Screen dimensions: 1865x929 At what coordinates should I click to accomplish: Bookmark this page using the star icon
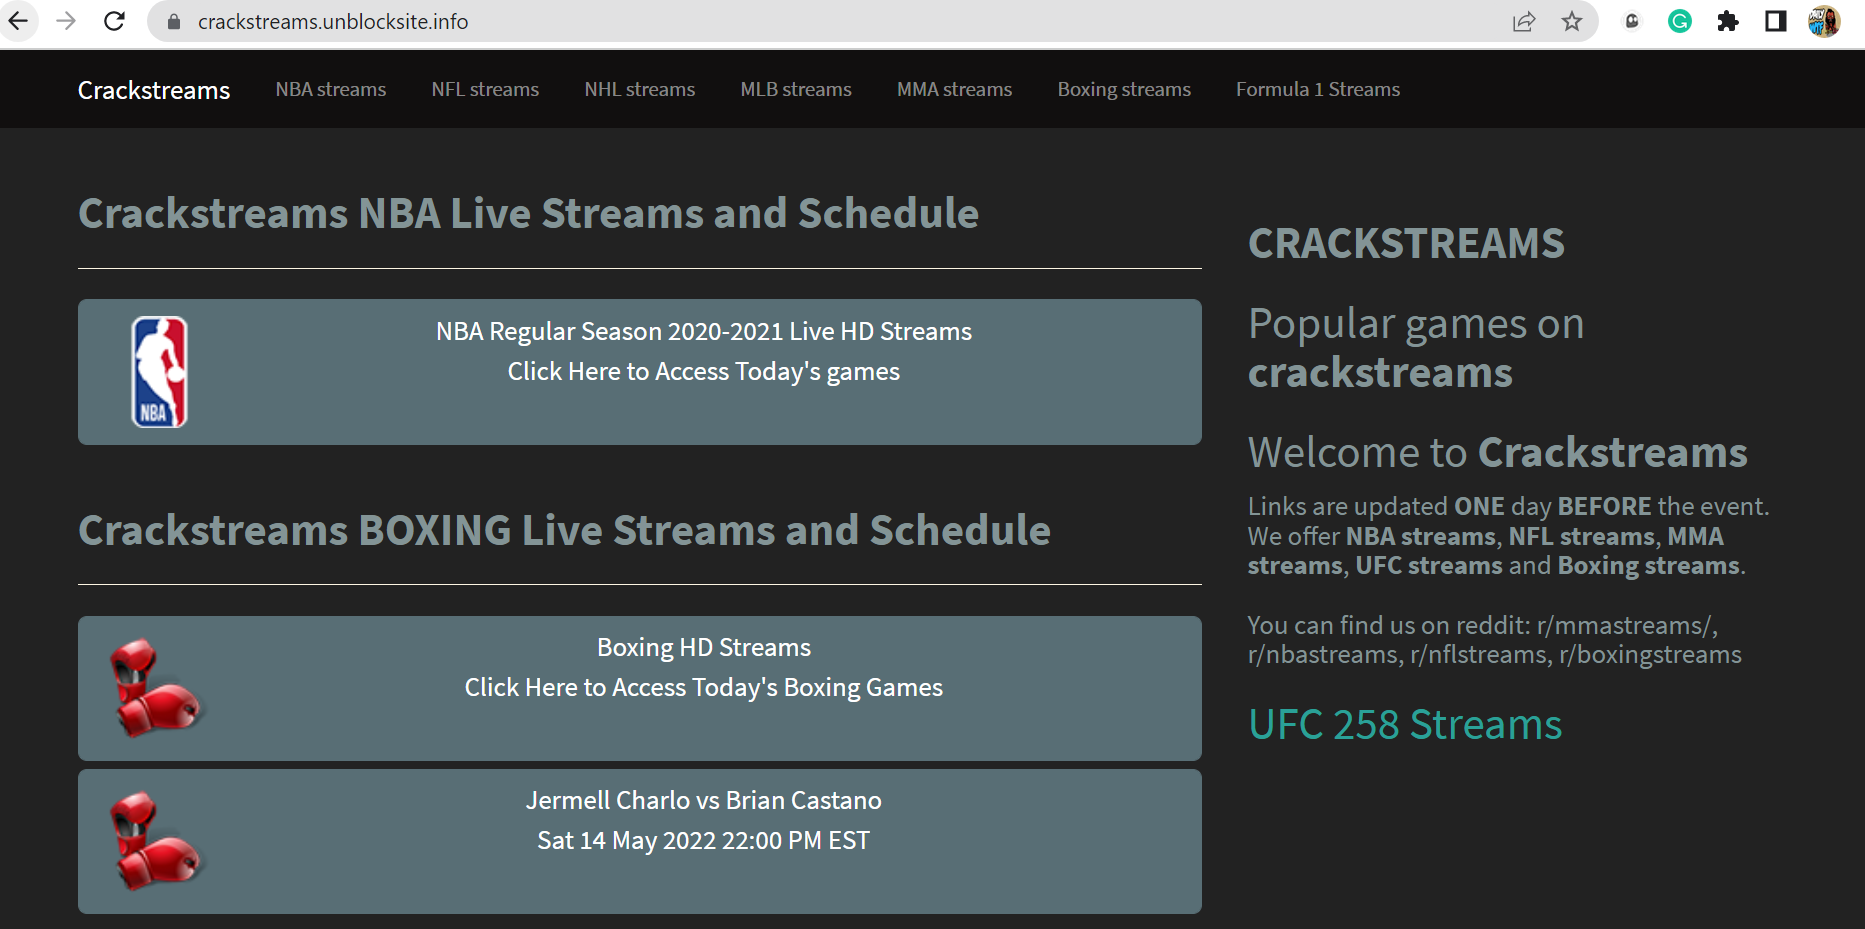[x=1572, y=21]
